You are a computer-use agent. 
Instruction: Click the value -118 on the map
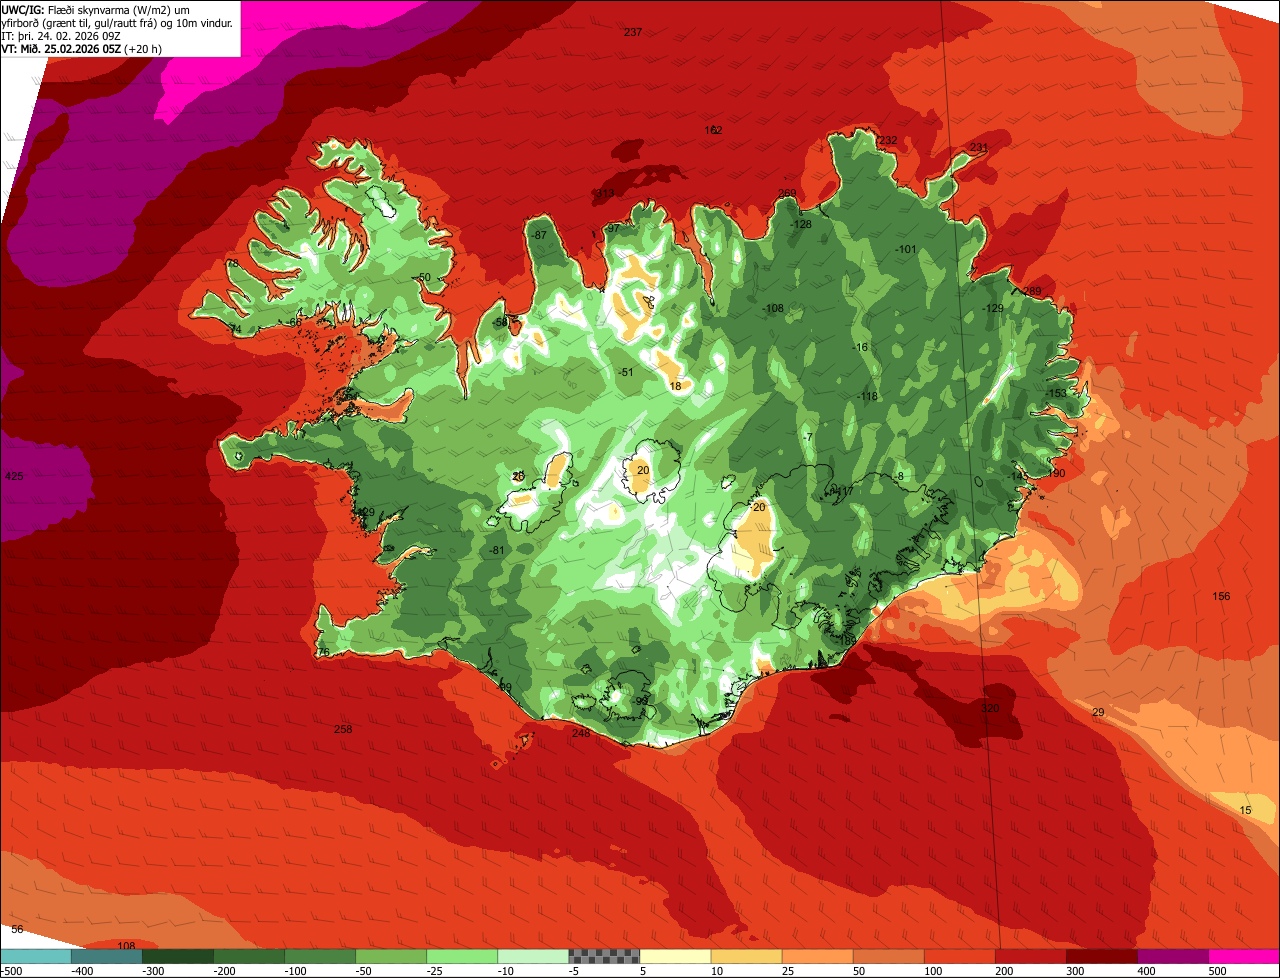(867, 397)
